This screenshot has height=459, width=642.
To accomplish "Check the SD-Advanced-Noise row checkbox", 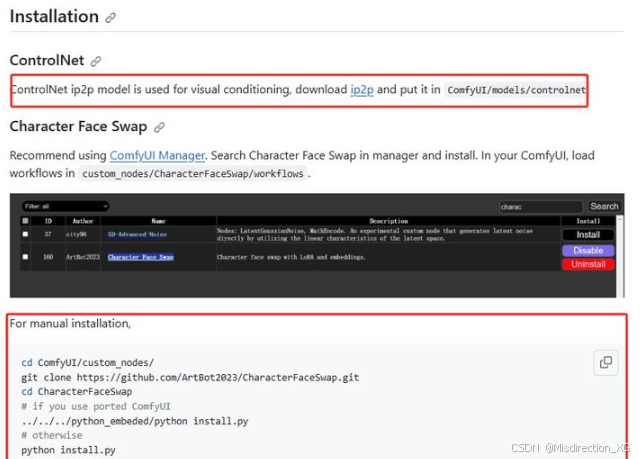I will (25, 234).
